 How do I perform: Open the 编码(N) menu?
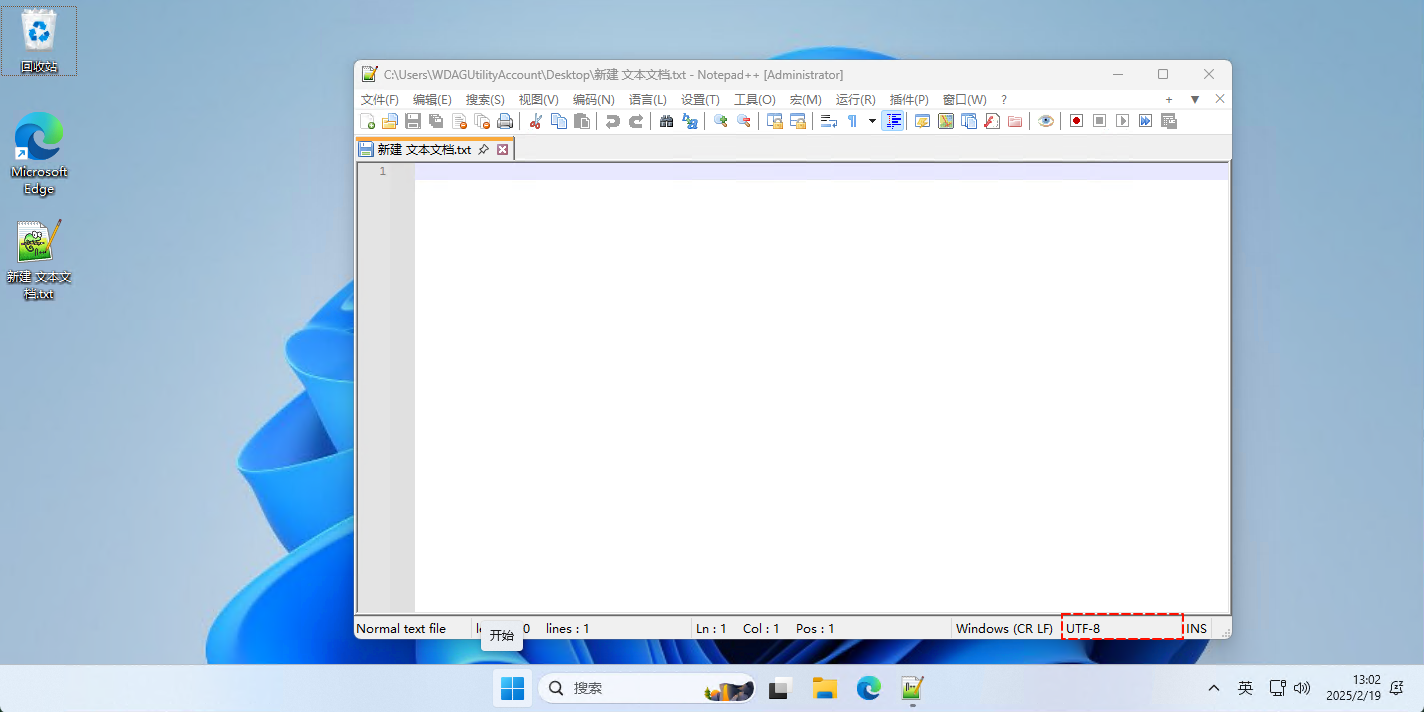click(x=593, y=99)
